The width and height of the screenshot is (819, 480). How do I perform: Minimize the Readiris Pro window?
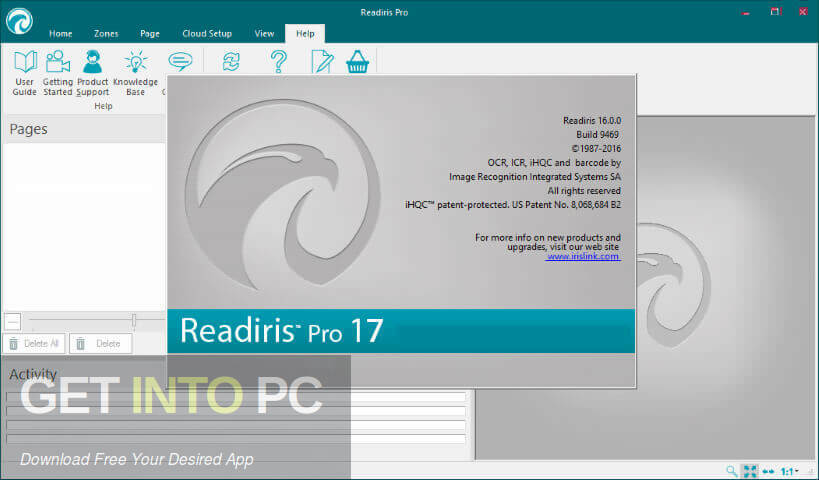click(x=746, y=12)
